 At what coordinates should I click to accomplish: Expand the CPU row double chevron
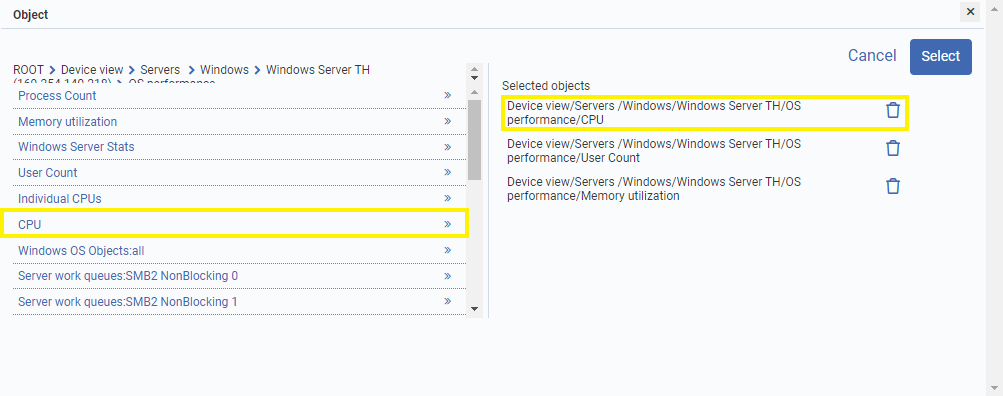coord(448,224)
